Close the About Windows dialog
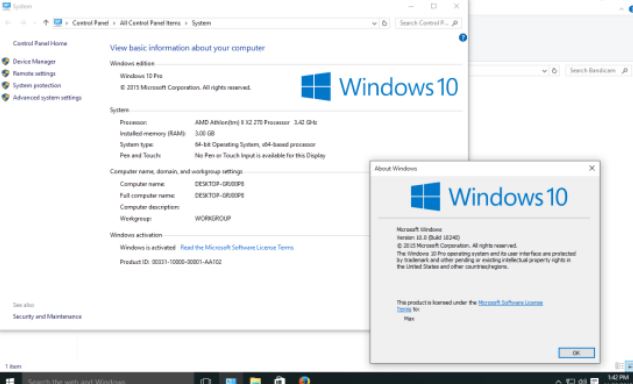 click(592, 168)
